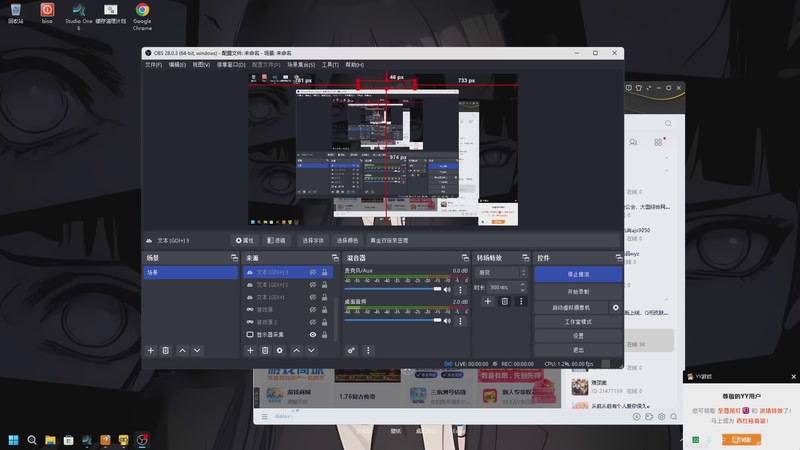Open the Windows Start menu
The image size is (800, 450).
(x=13, y=440)
